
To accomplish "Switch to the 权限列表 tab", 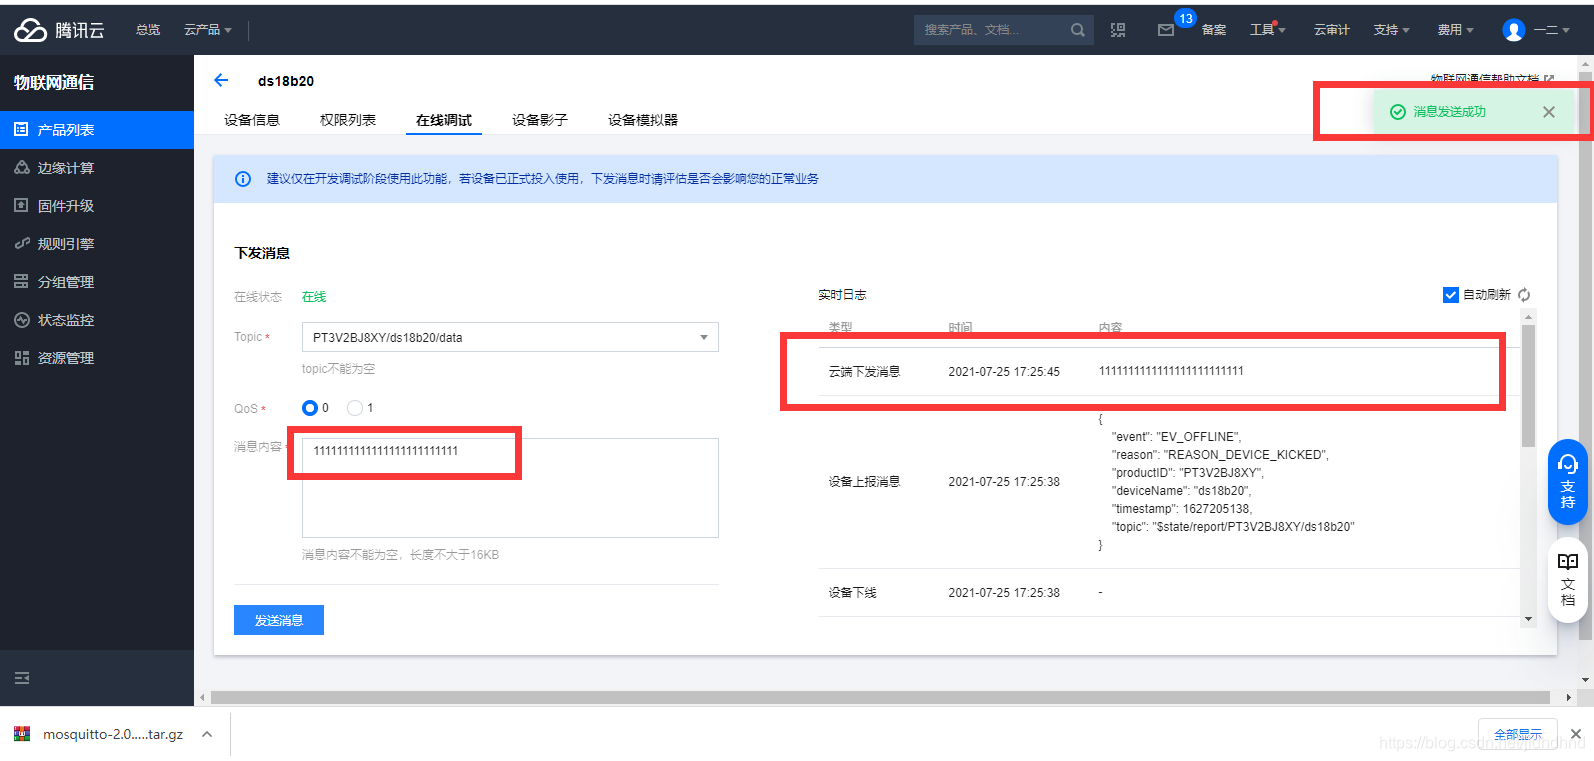I will pos(348,120).
